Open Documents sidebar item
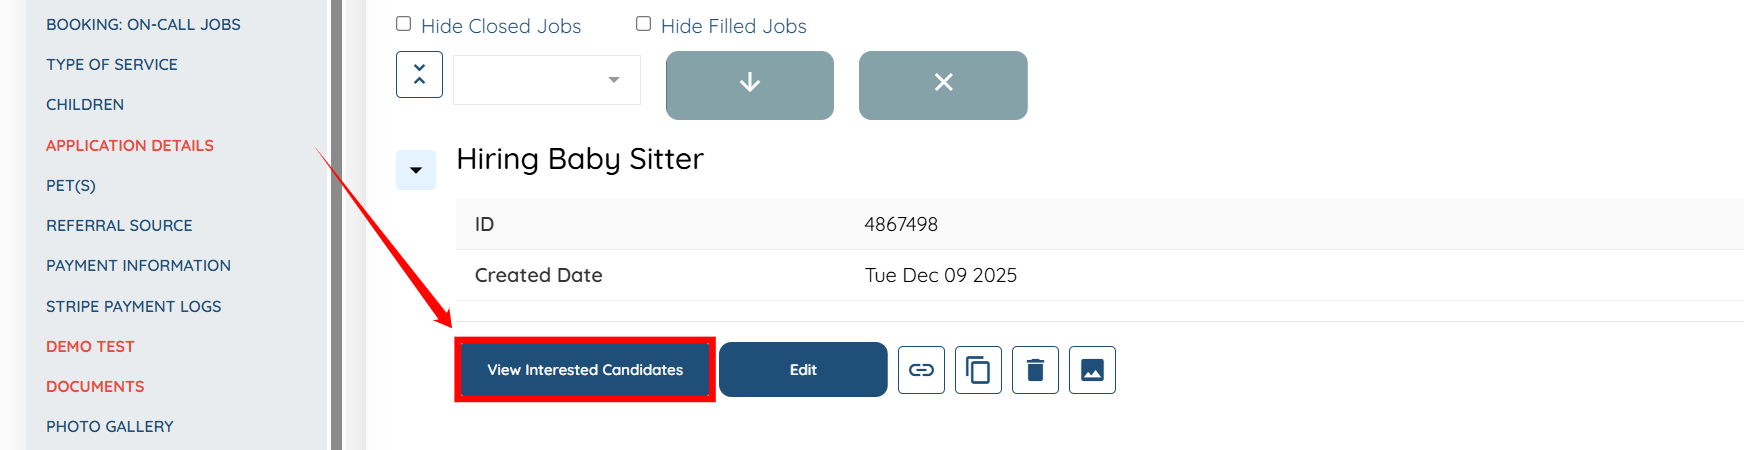The width and height of the screenshot is (1744, 450). [95, 386]
